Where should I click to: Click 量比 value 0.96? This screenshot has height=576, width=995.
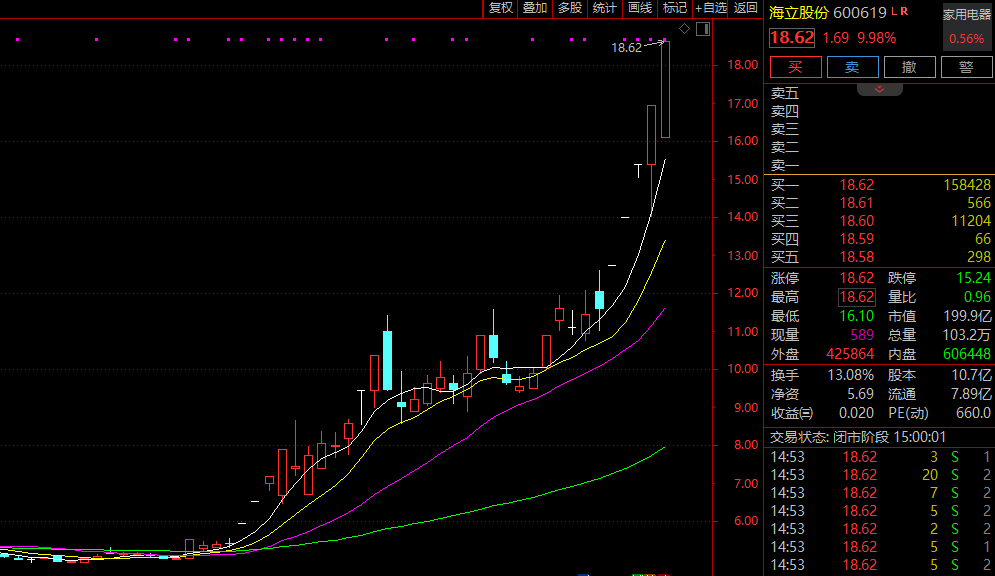(977, 297)
